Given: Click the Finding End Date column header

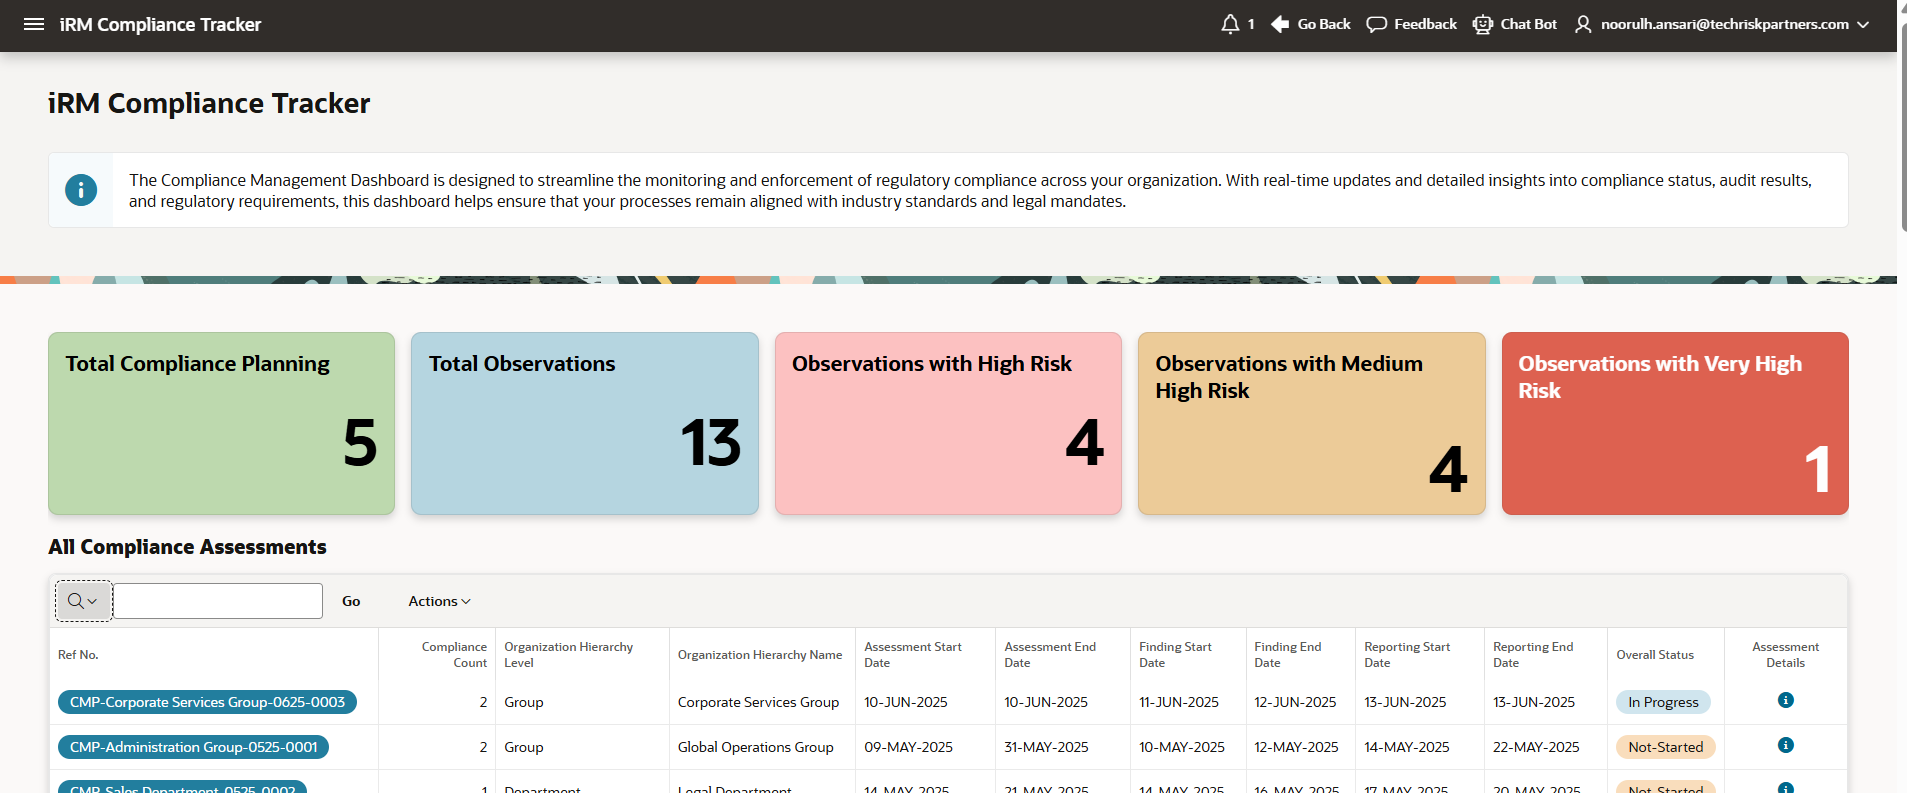Looking at the screenshot, I should pos(1288,655).
